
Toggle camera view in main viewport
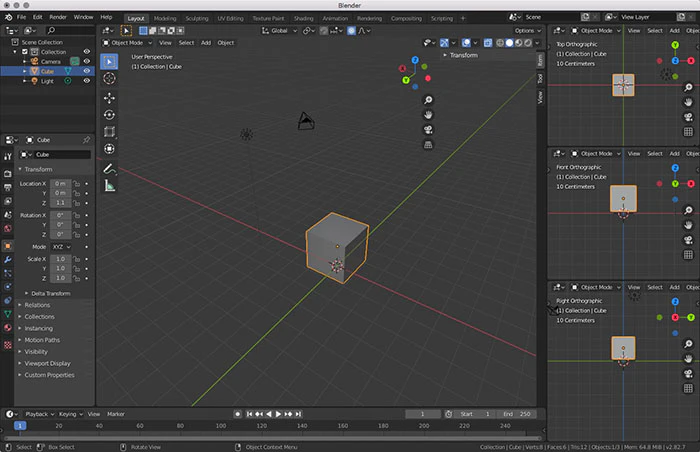[x=428, y=130]
